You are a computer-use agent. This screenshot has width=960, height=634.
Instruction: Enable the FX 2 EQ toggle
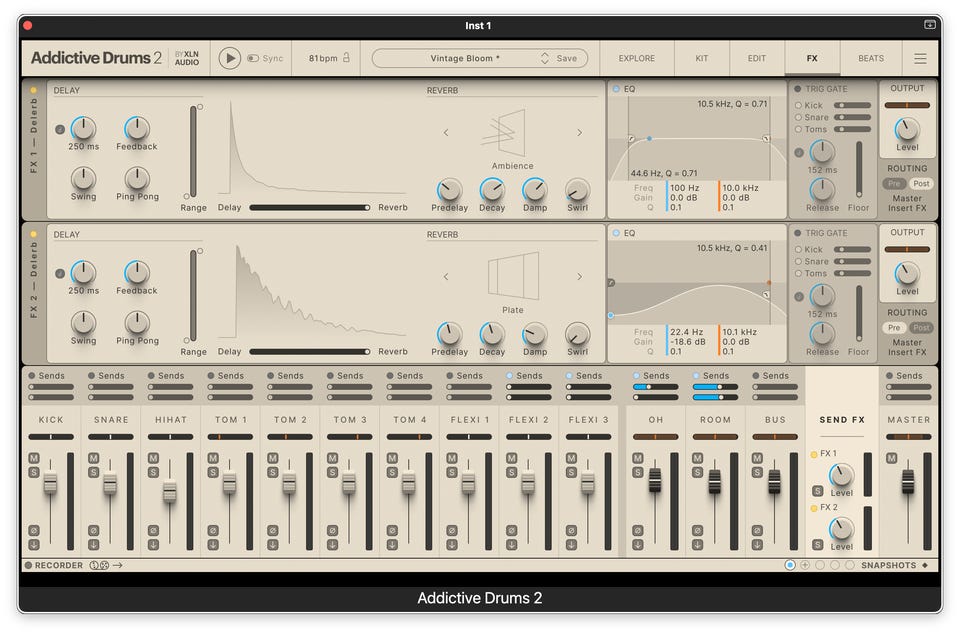(x=616, y=233)
